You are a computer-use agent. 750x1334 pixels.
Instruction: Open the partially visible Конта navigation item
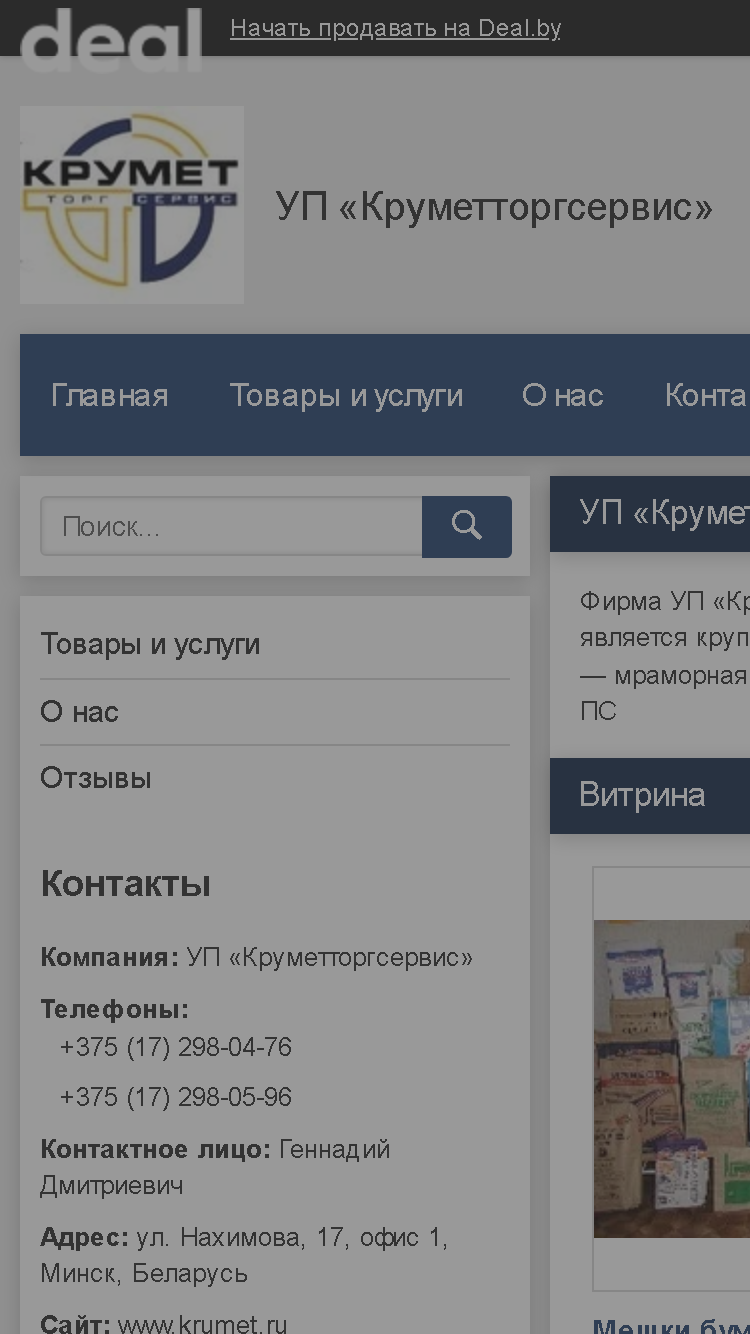click(707, 395)
